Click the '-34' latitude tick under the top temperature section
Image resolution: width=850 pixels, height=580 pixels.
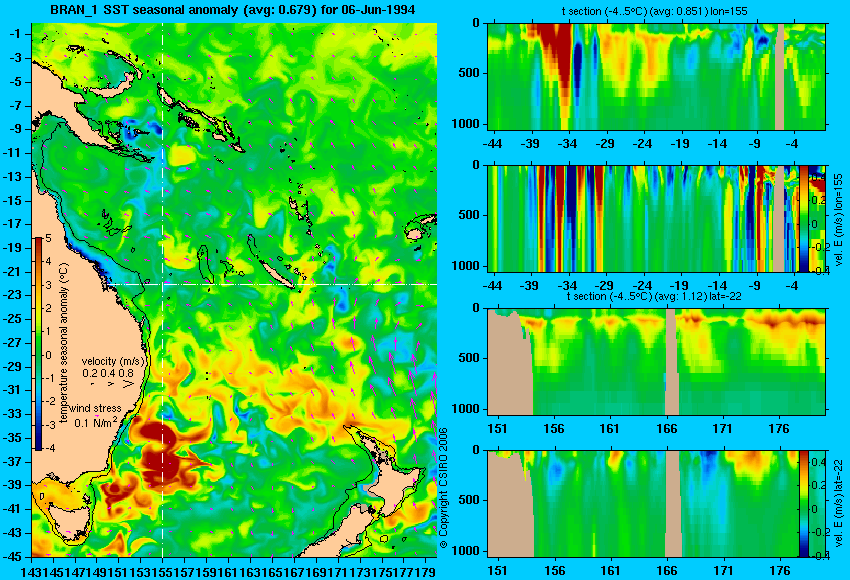point(567,144)
